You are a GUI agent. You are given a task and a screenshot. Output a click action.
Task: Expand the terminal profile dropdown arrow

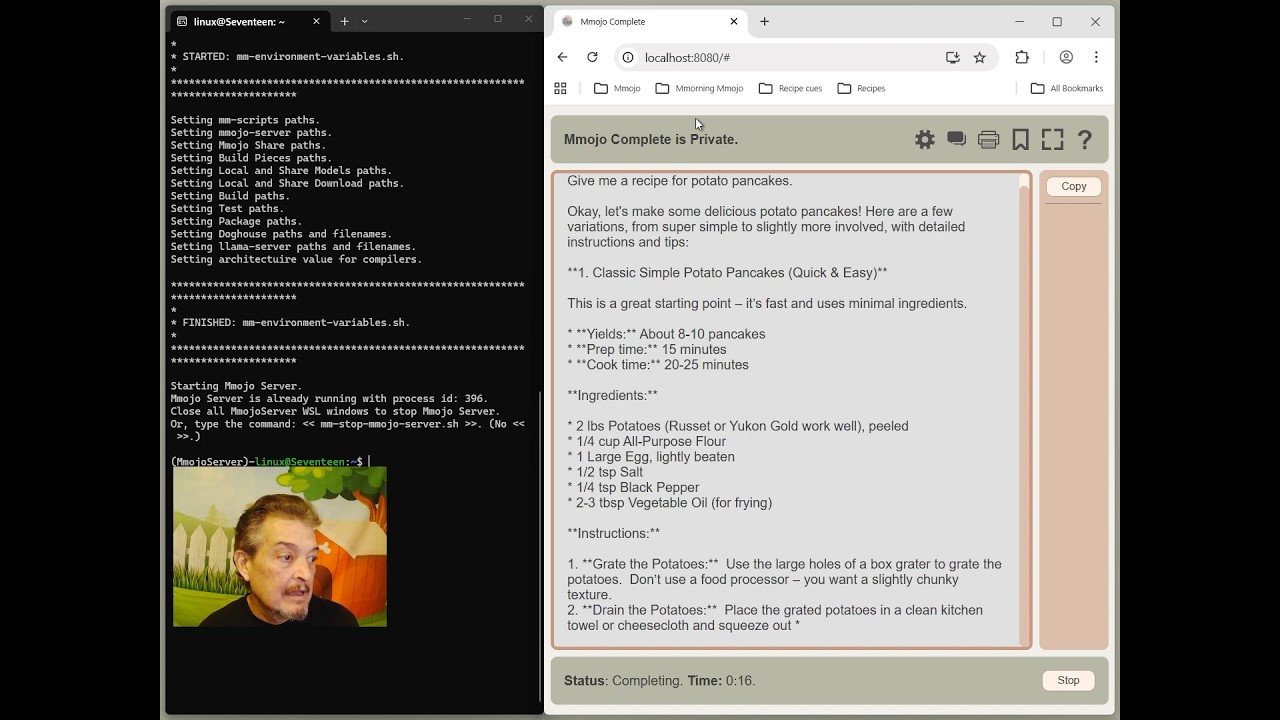[x=364, y=21]
